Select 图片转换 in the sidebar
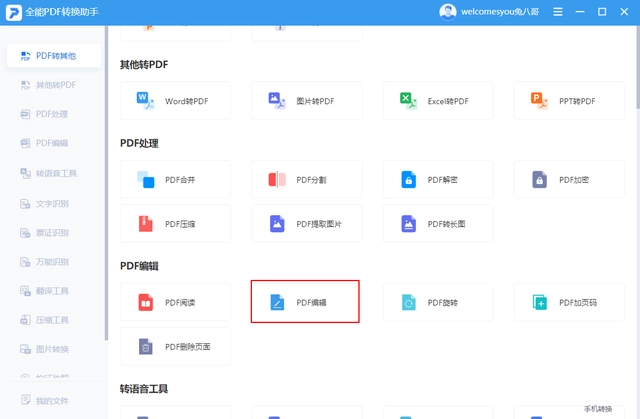Screen dimensions: 640x419 (54, 349)
